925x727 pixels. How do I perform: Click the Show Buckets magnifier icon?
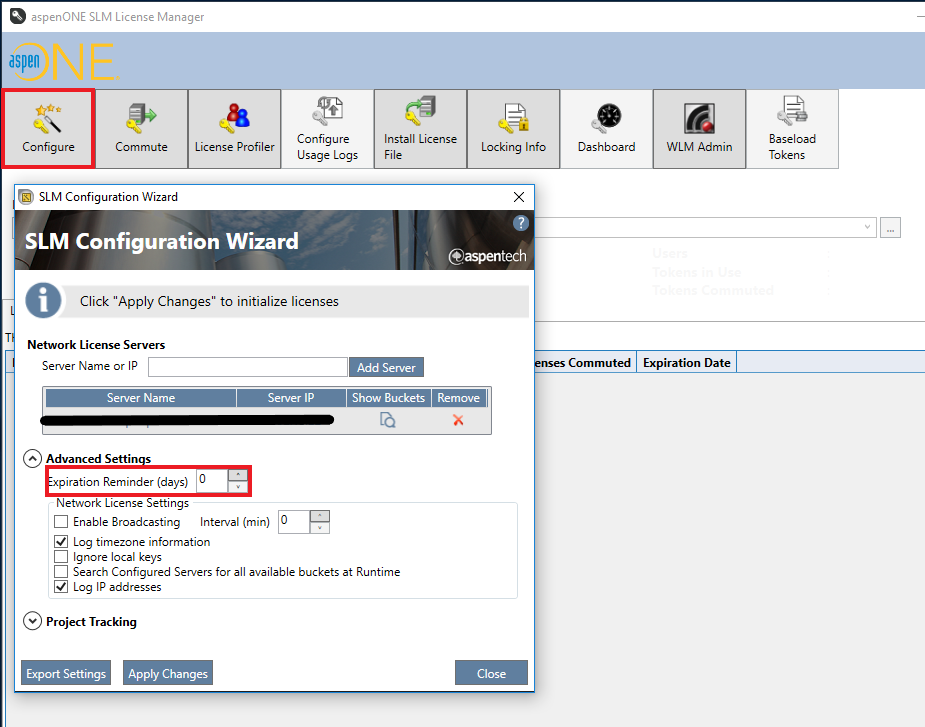coord(388,420)
